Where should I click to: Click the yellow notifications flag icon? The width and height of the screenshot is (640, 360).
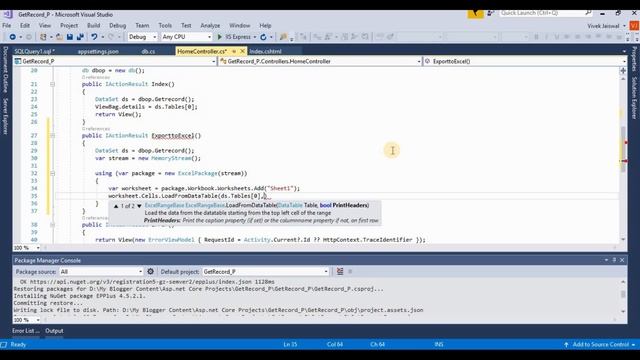click(x=476, y=13)
